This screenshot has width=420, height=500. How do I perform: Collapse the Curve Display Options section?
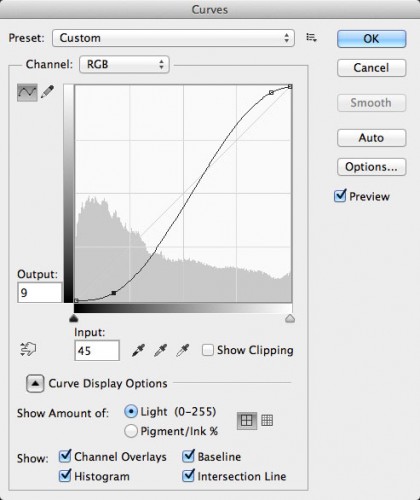35,384
